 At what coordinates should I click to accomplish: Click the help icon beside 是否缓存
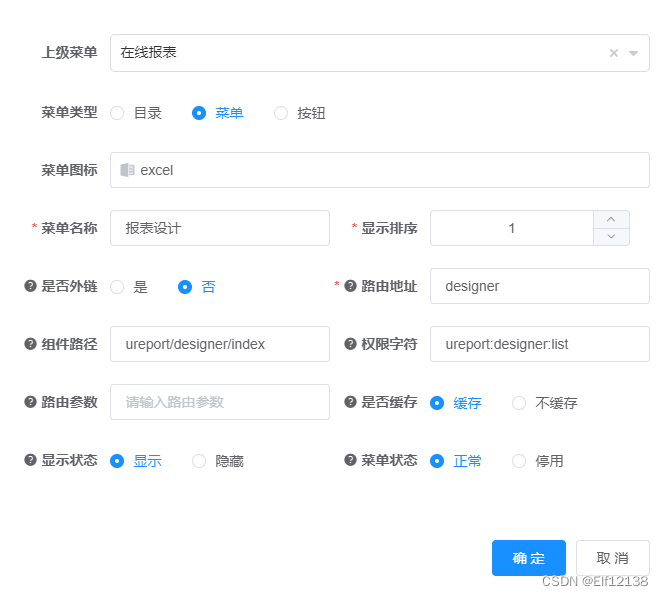tap(351, 402)
